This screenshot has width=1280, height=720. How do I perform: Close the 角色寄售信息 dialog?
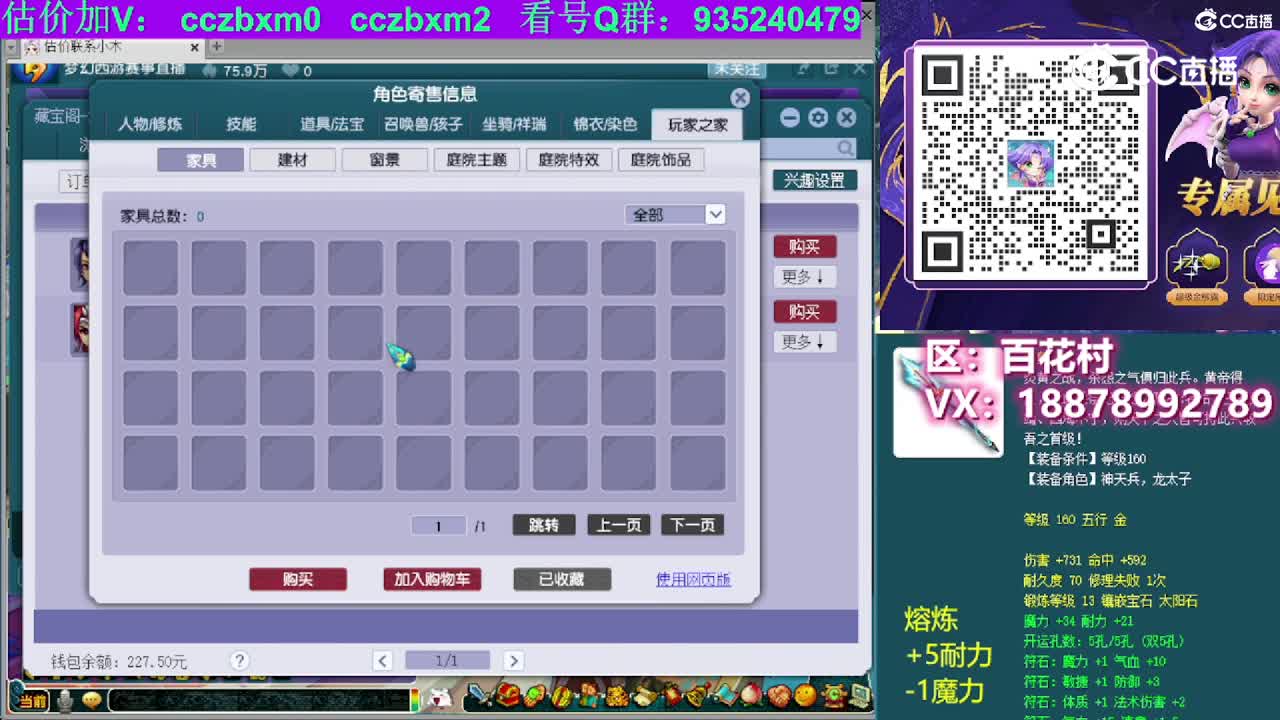pyautogui.click(x=740, y=97)
